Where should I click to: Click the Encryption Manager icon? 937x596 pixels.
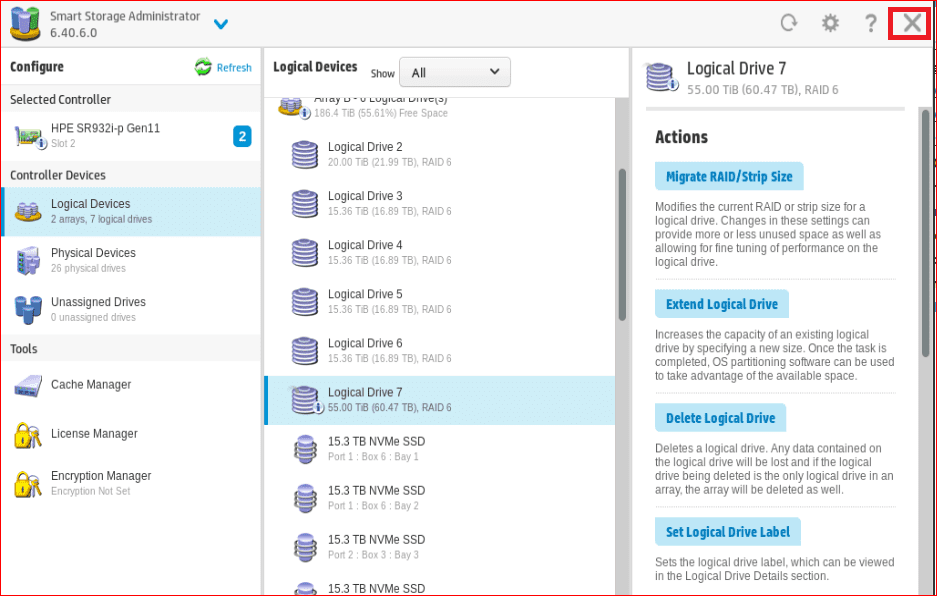pyautogui.click(x=27, y=484)
